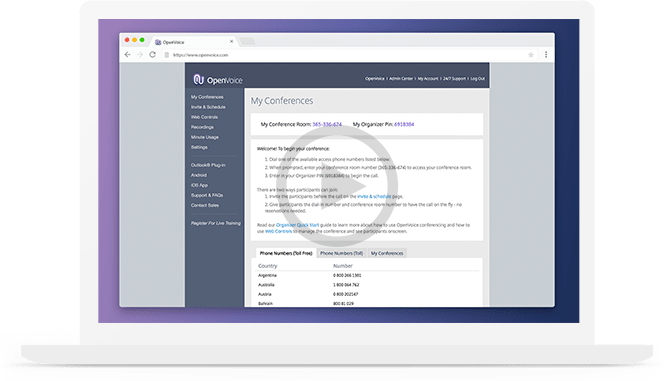Open Admin Center in header
670x381 pixels.
(401, 79)
